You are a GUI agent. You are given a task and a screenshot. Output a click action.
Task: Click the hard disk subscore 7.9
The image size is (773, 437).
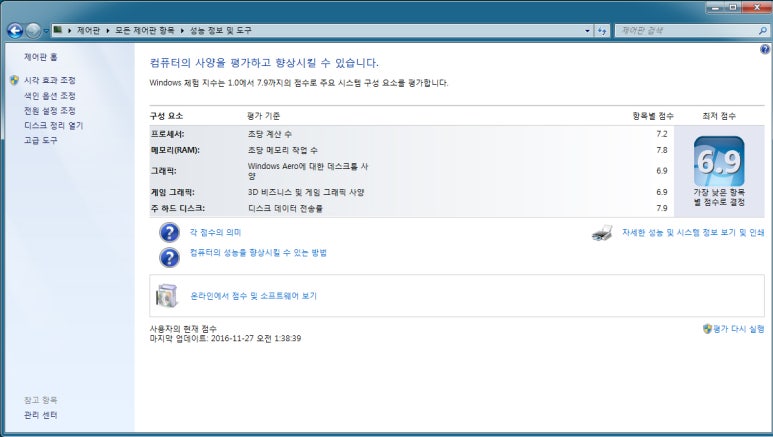[x=662, y=208]
